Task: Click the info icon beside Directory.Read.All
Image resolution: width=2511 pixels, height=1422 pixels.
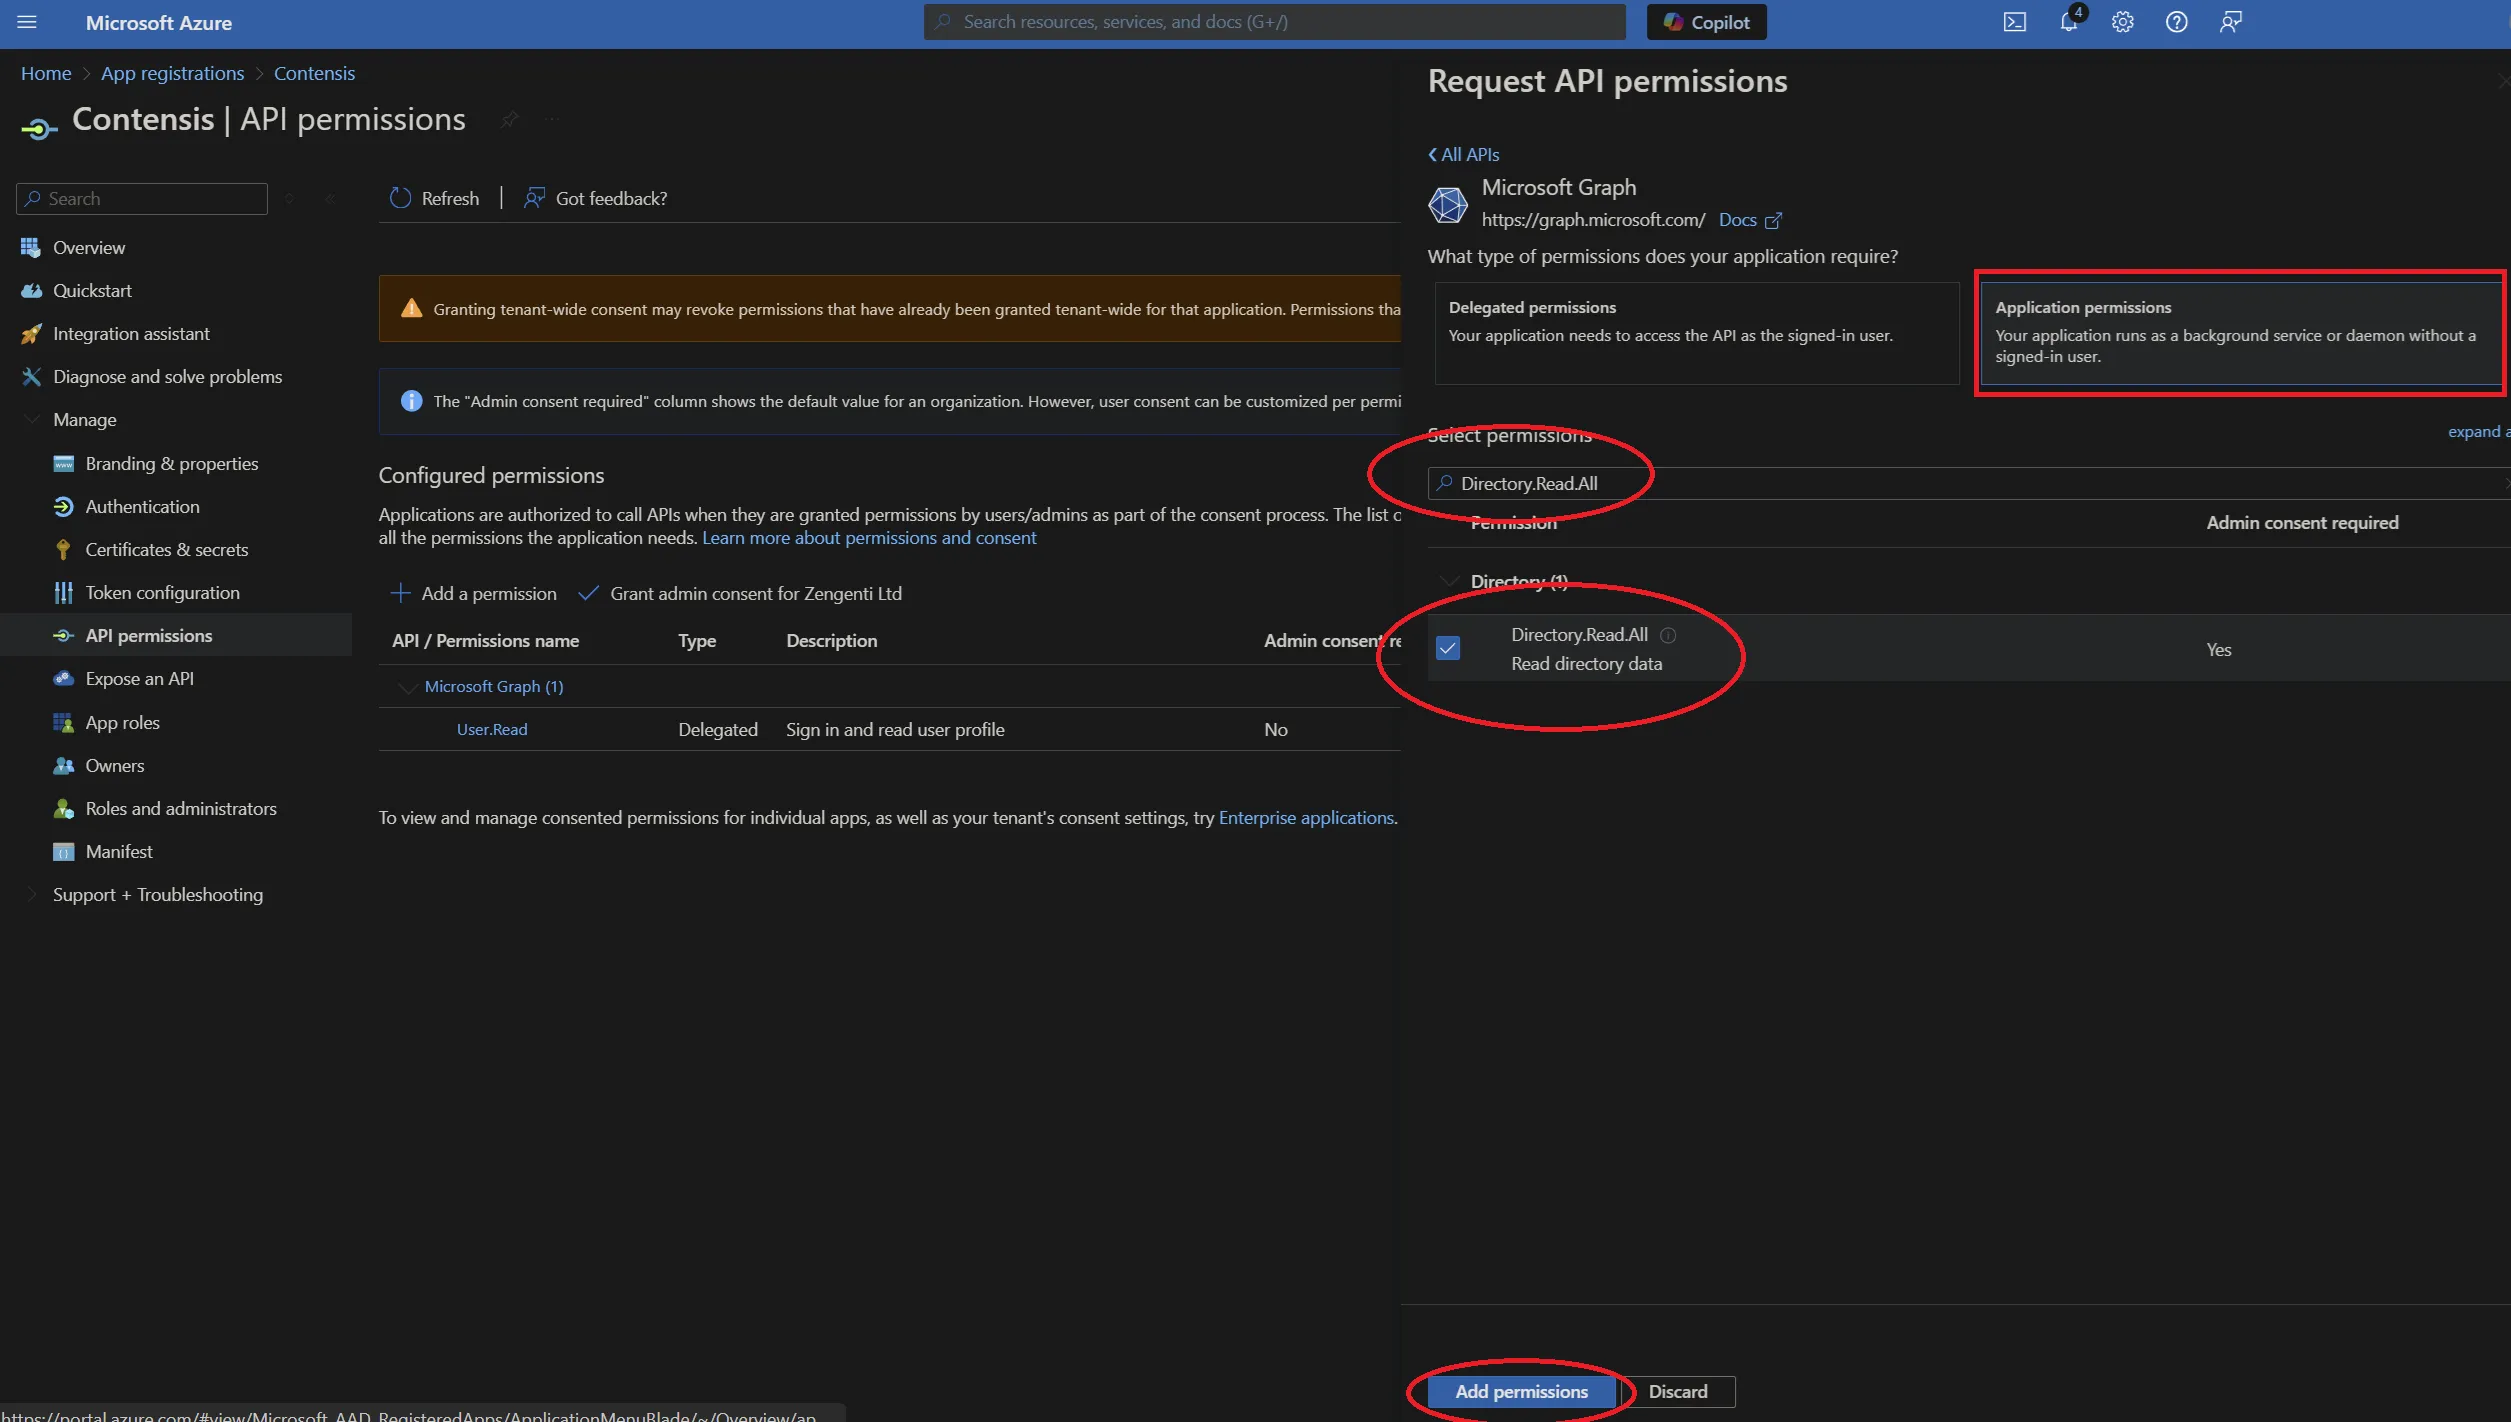Action: click(x=1668, y=635)
